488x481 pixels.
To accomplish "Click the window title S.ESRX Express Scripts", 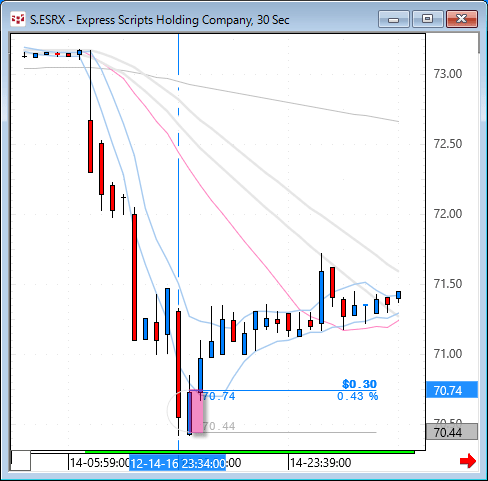I will 159,20.
